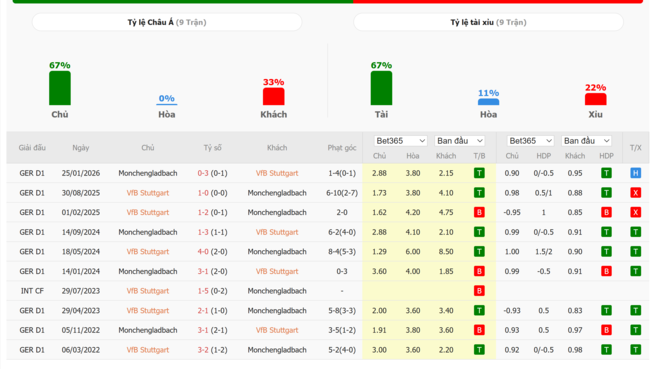The width and height of the screenshot is (650, 369).
Task: Open VfB Stuttgart link in 25/01/2026 row
Action: pyautogui.click(x=277, y=173)
